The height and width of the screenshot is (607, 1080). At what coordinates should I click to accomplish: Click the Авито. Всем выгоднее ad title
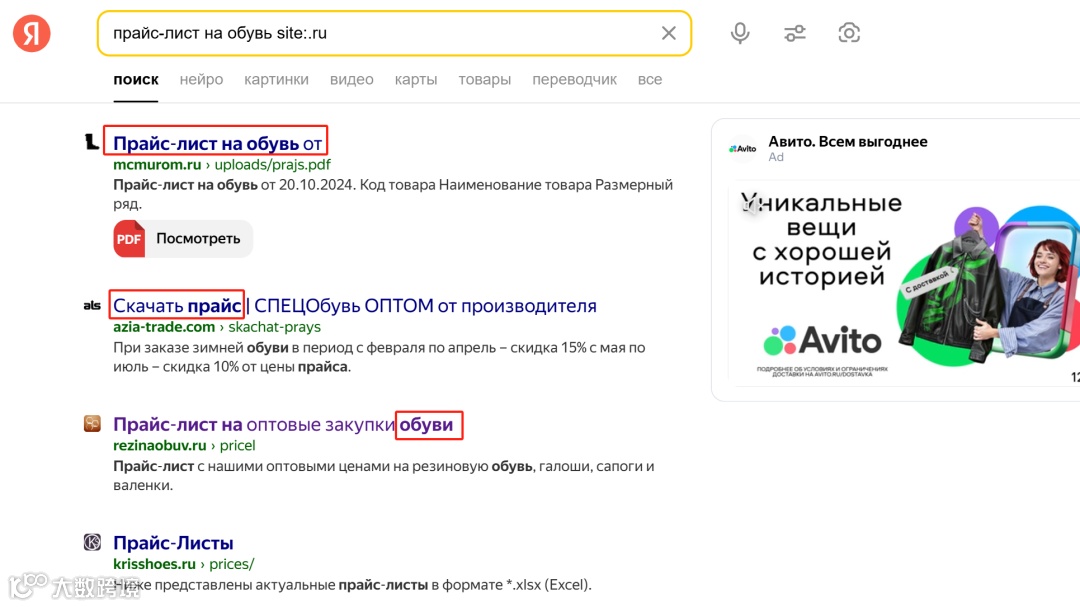coord(848,141)
